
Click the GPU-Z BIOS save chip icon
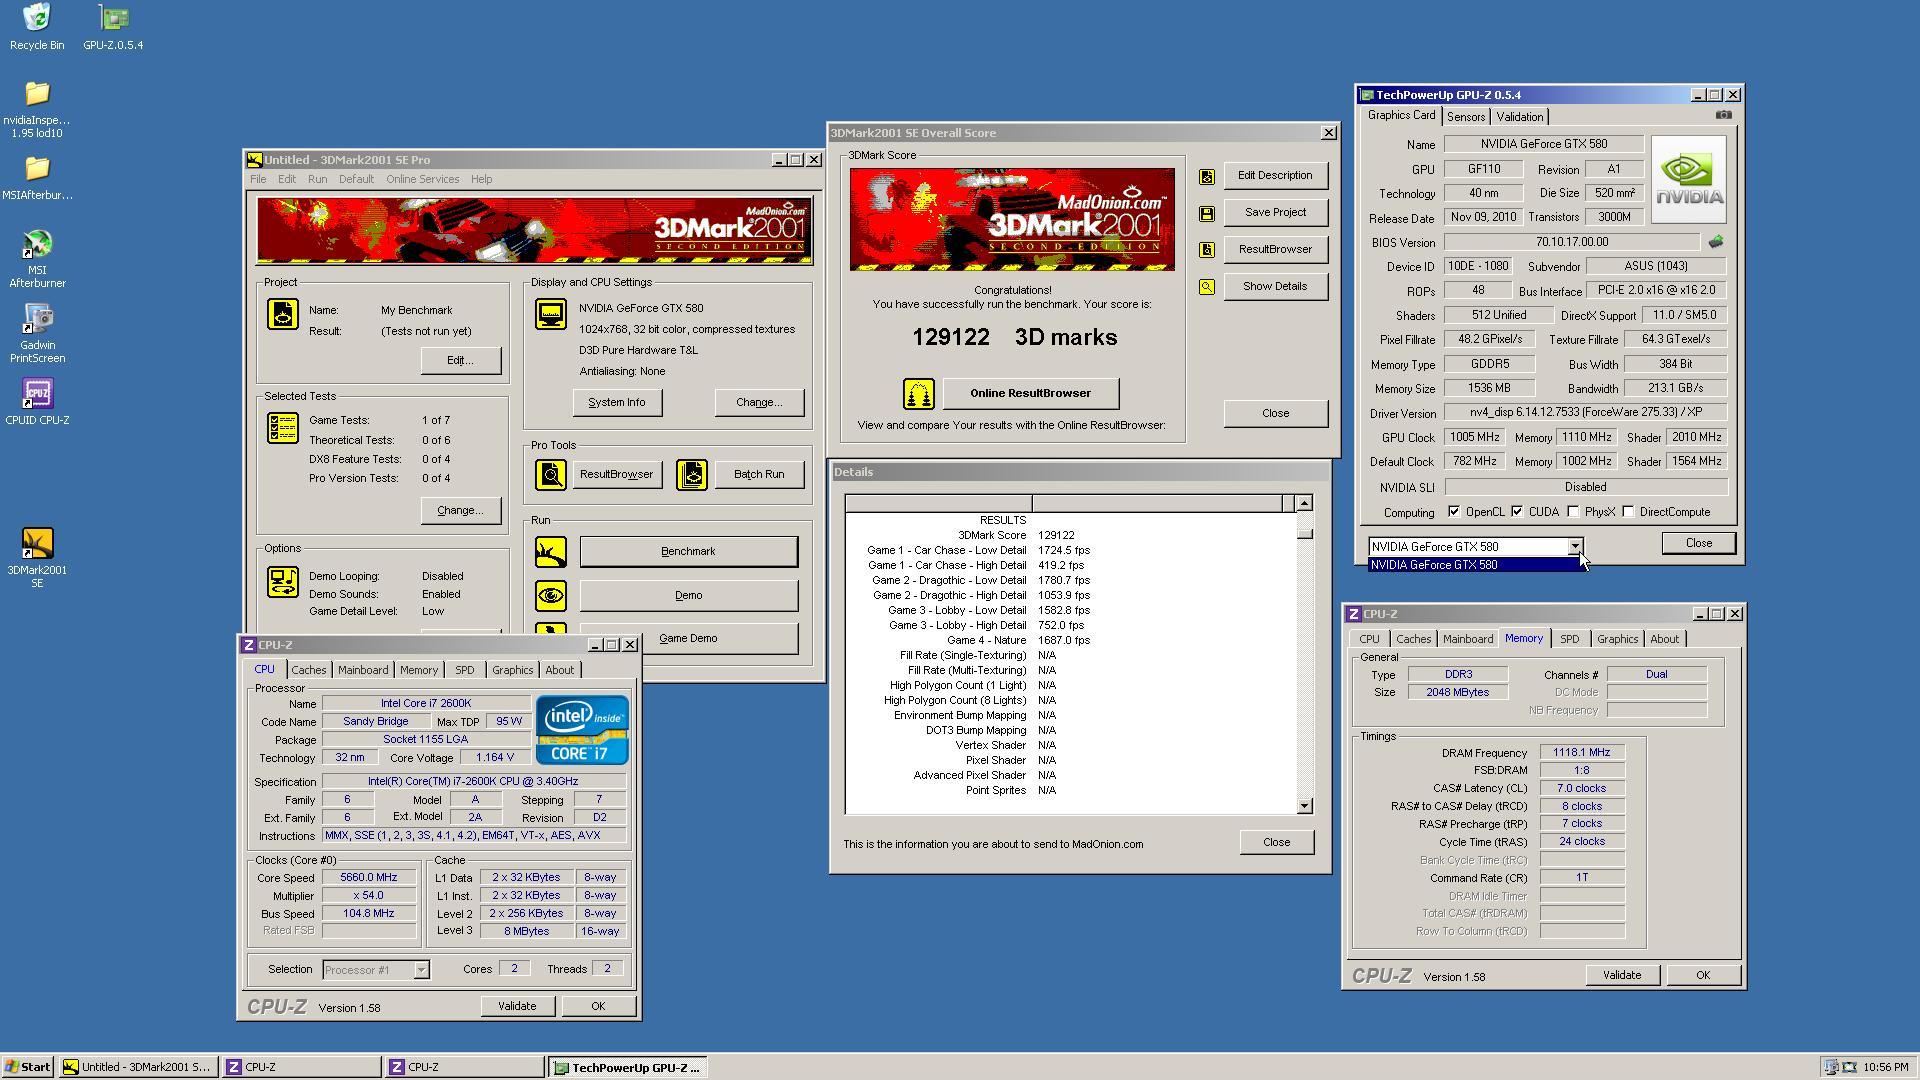[1716, 242]
